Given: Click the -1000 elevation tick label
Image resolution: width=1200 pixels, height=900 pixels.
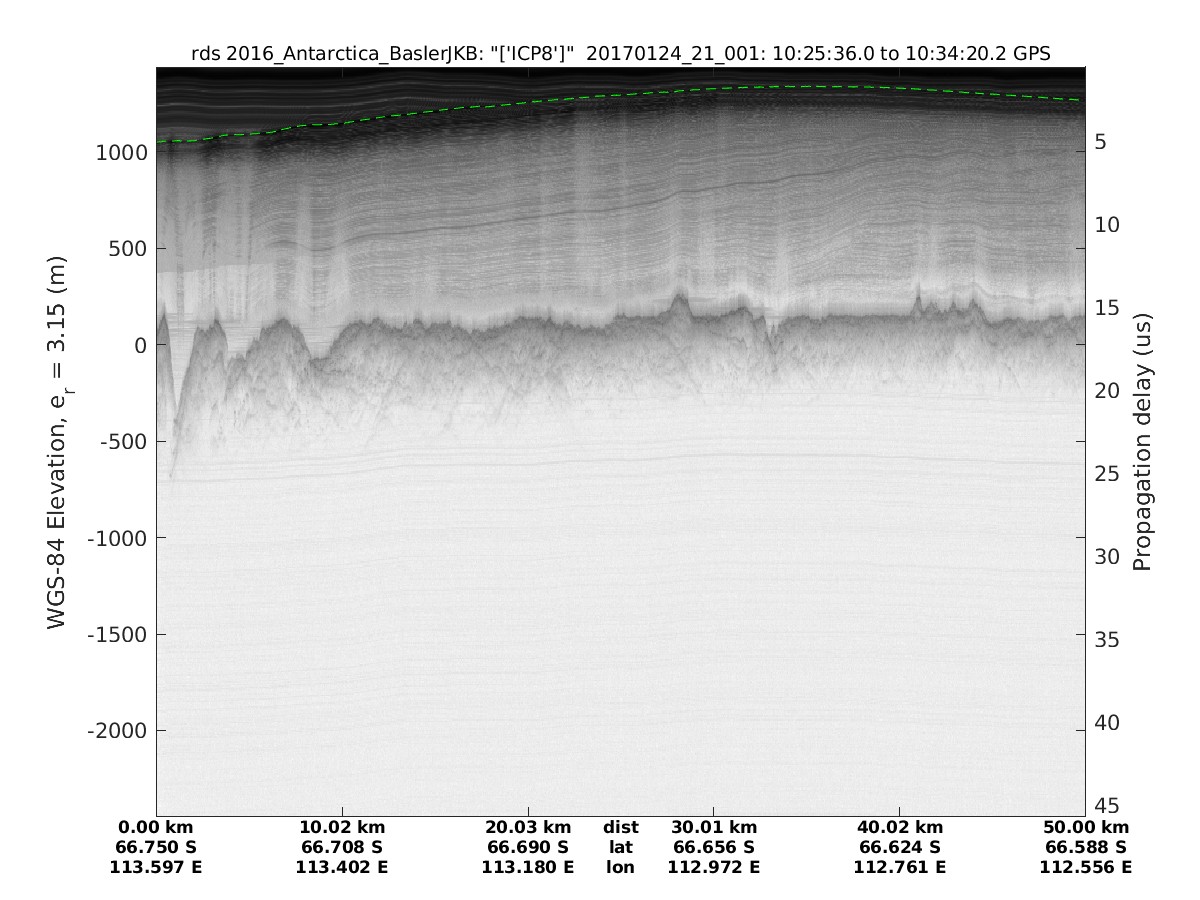Looking at the screenshot, I should pos(119,538).
